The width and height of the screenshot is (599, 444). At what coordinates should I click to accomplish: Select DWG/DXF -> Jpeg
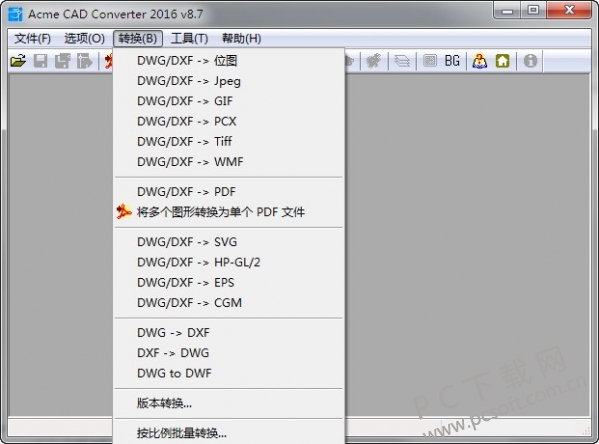pos(229,81)
